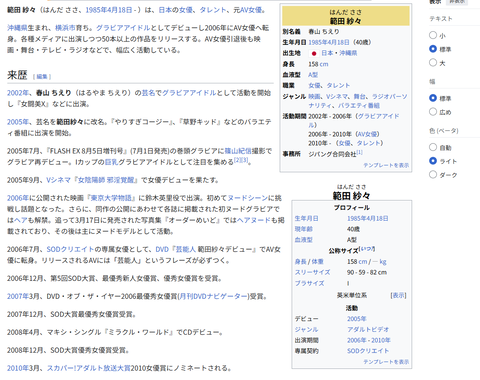This screenshot has height=380, width=480.
Task: Open the 2005年 link in the デビュー row
Action: pyautogui.click(x=356, y=319)
